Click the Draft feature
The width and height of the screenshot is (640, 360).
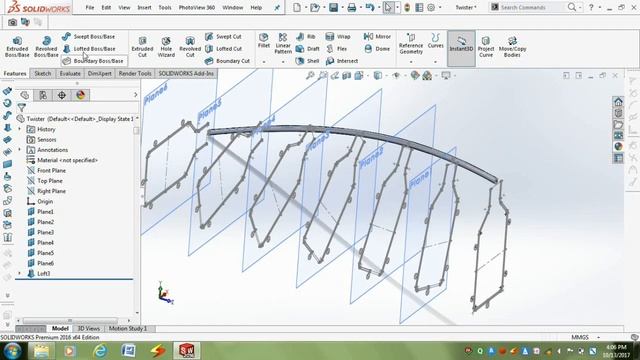(308, 49)
